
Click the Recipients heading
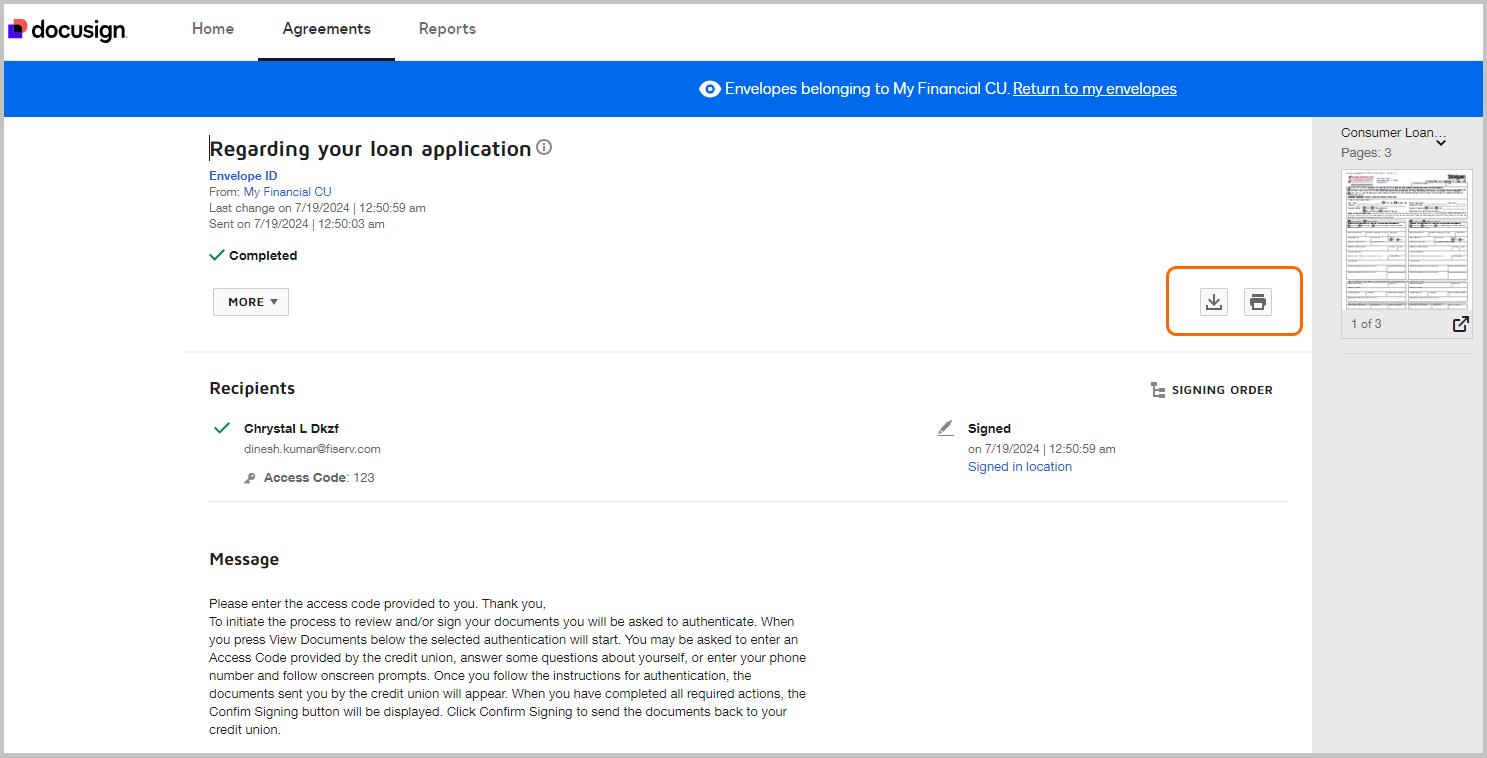point(252,388)
